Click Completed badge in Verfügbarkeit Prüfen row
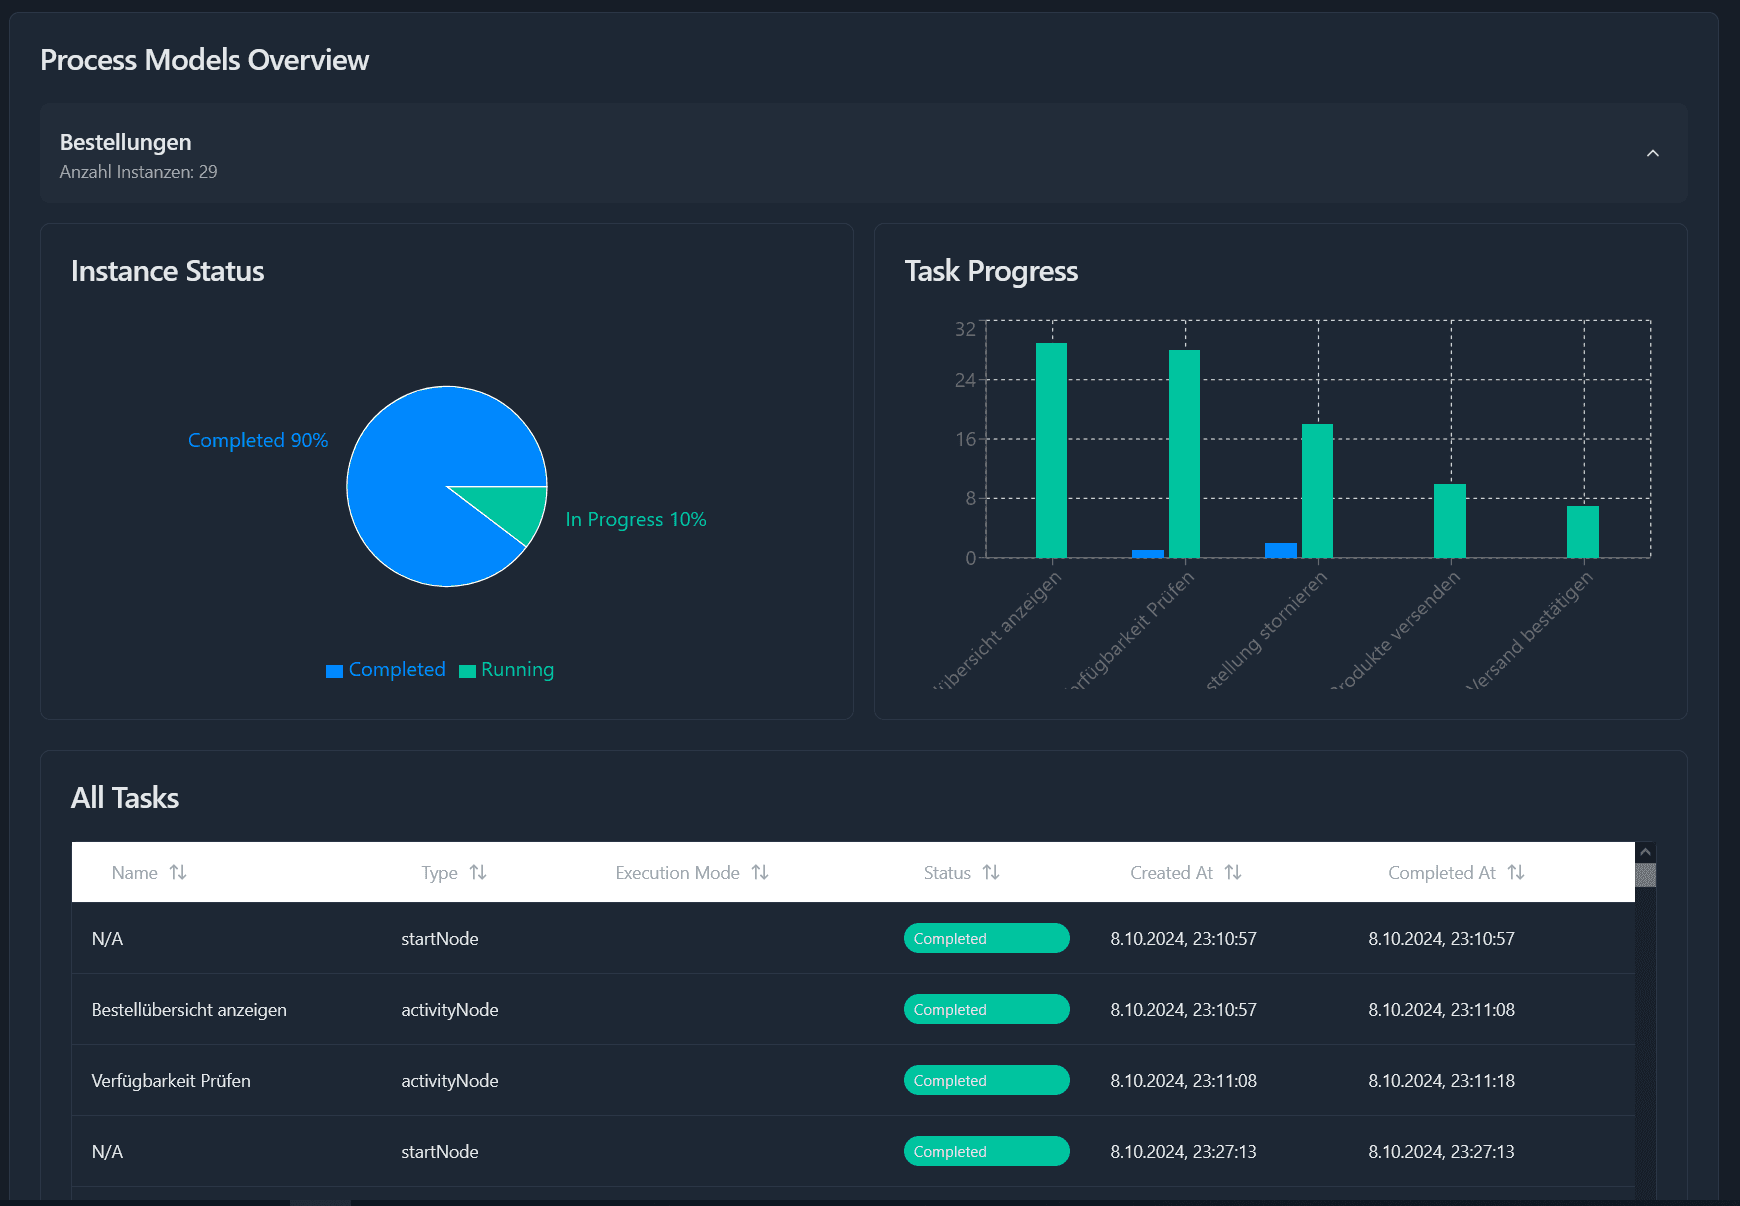The image size is (1740, 1206). pos(986,1080)
